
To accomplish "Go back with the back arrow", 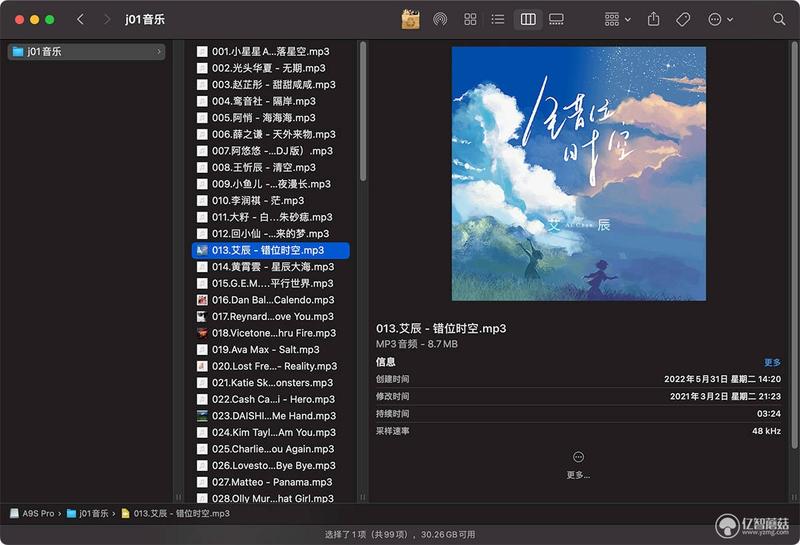I will point(80,19).
